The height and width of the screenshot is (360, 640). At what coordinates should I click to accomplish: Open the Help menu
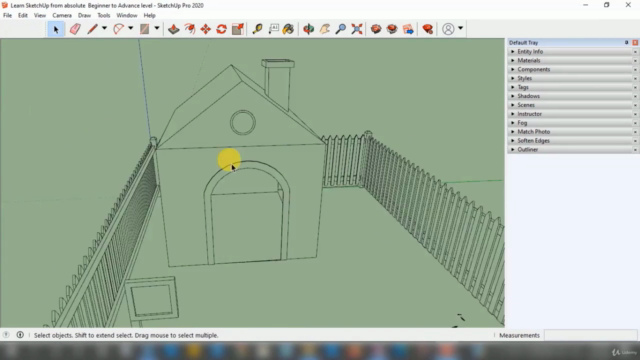pos(149,16)
